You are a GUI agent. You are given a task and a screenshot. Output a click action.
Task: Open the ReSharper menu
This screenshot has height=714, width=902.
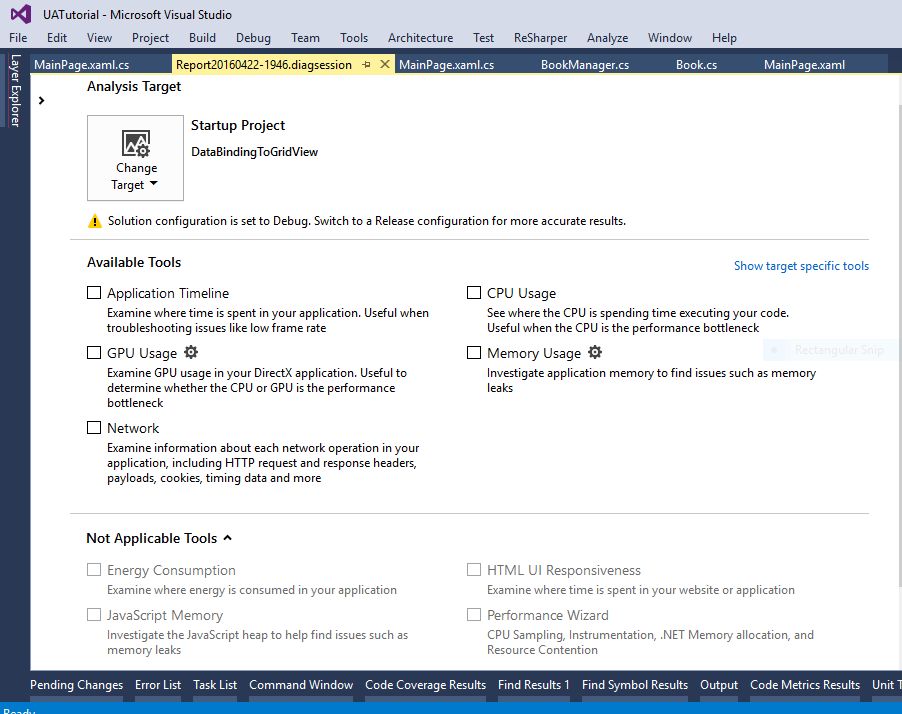(x=540, y=38)
